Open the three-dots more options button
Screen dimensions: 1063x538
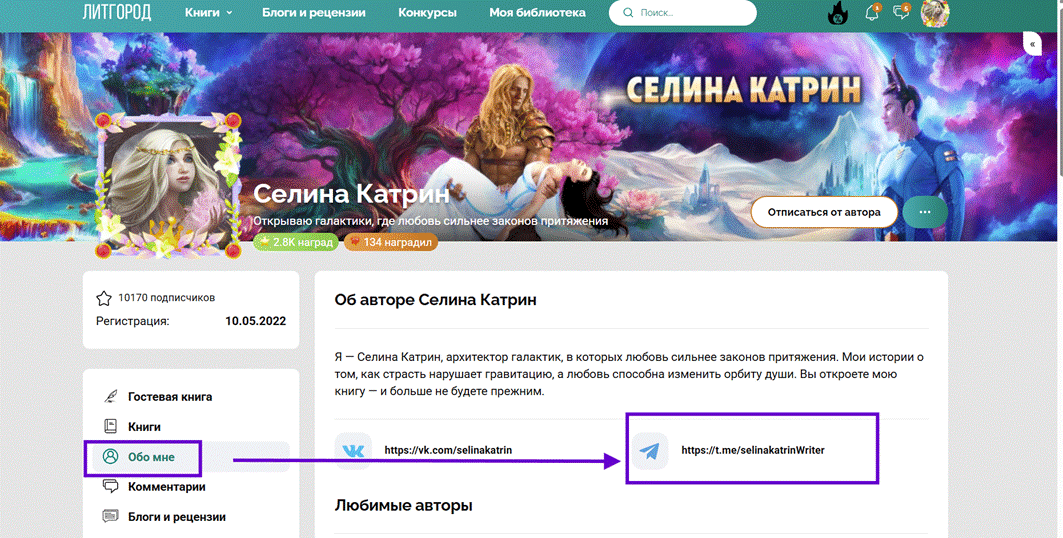point(924,212)
